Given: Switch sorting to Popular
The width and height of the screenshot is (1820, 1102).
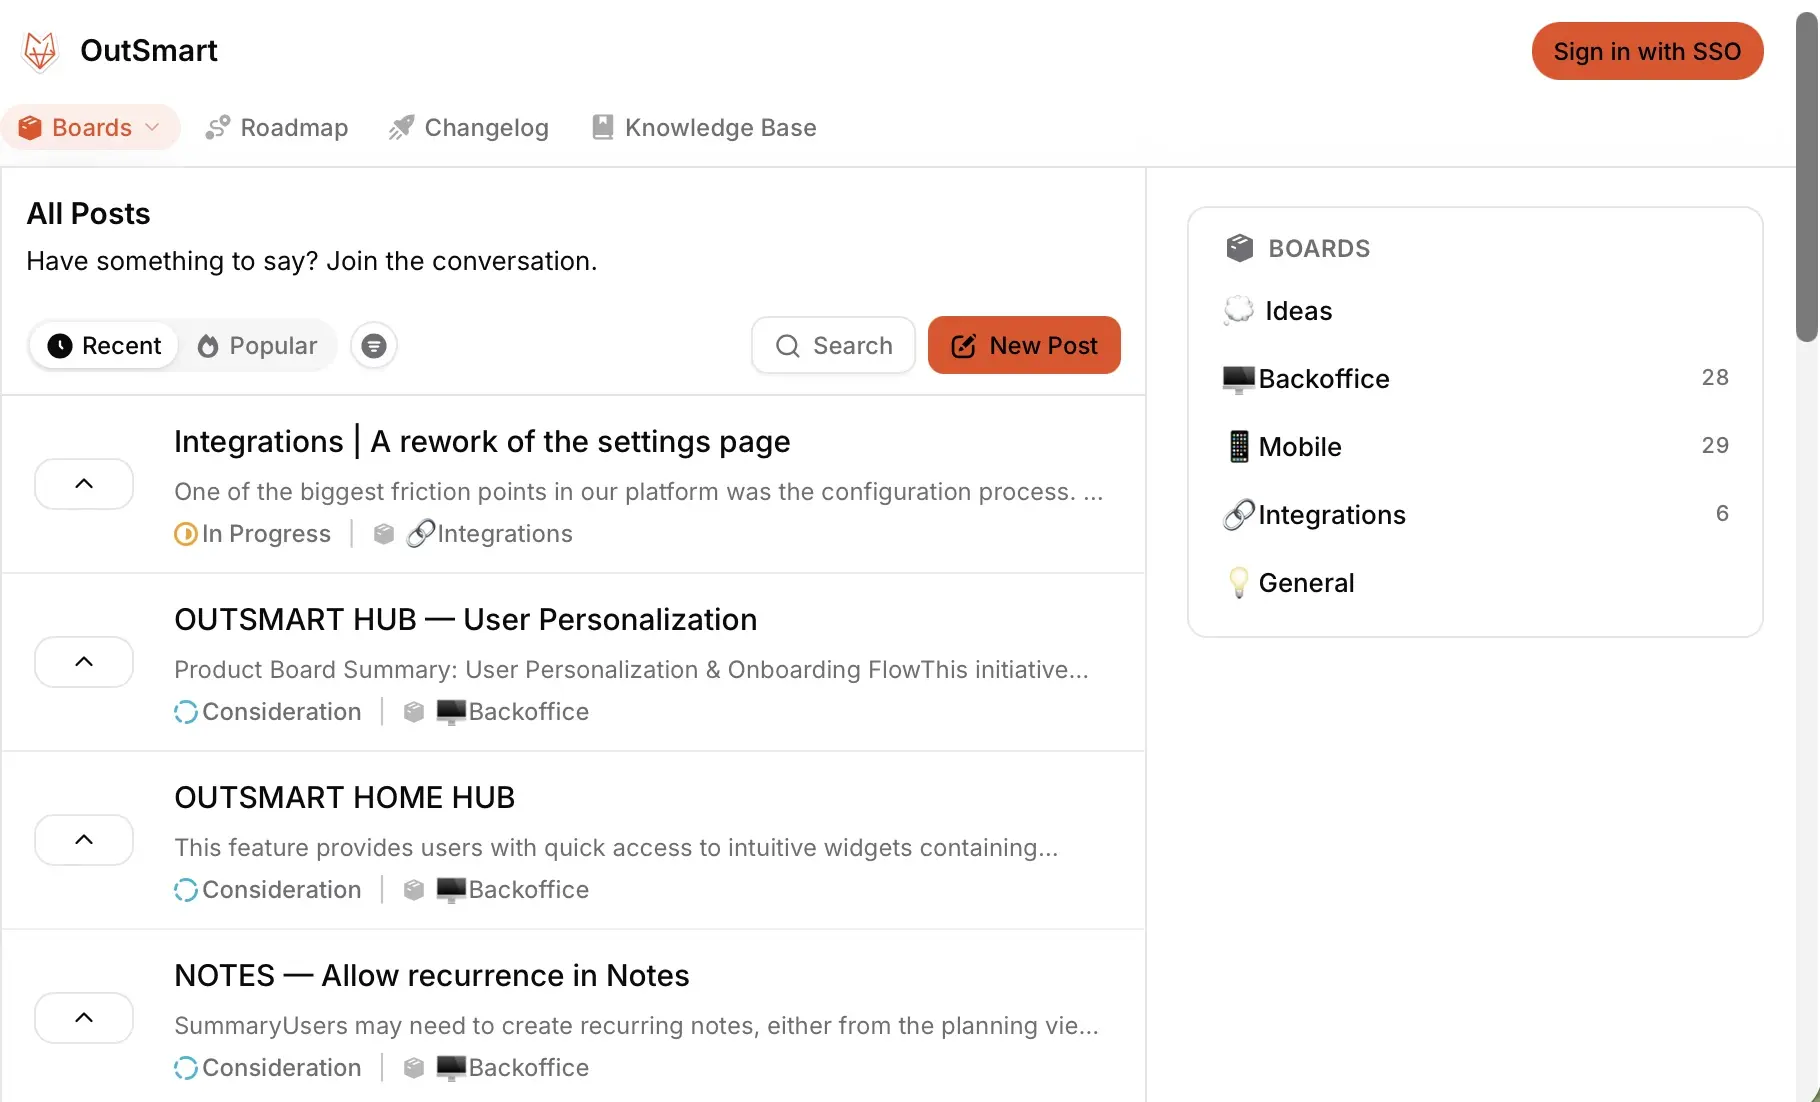Looking at the screenshot, I should pos(257,346).
